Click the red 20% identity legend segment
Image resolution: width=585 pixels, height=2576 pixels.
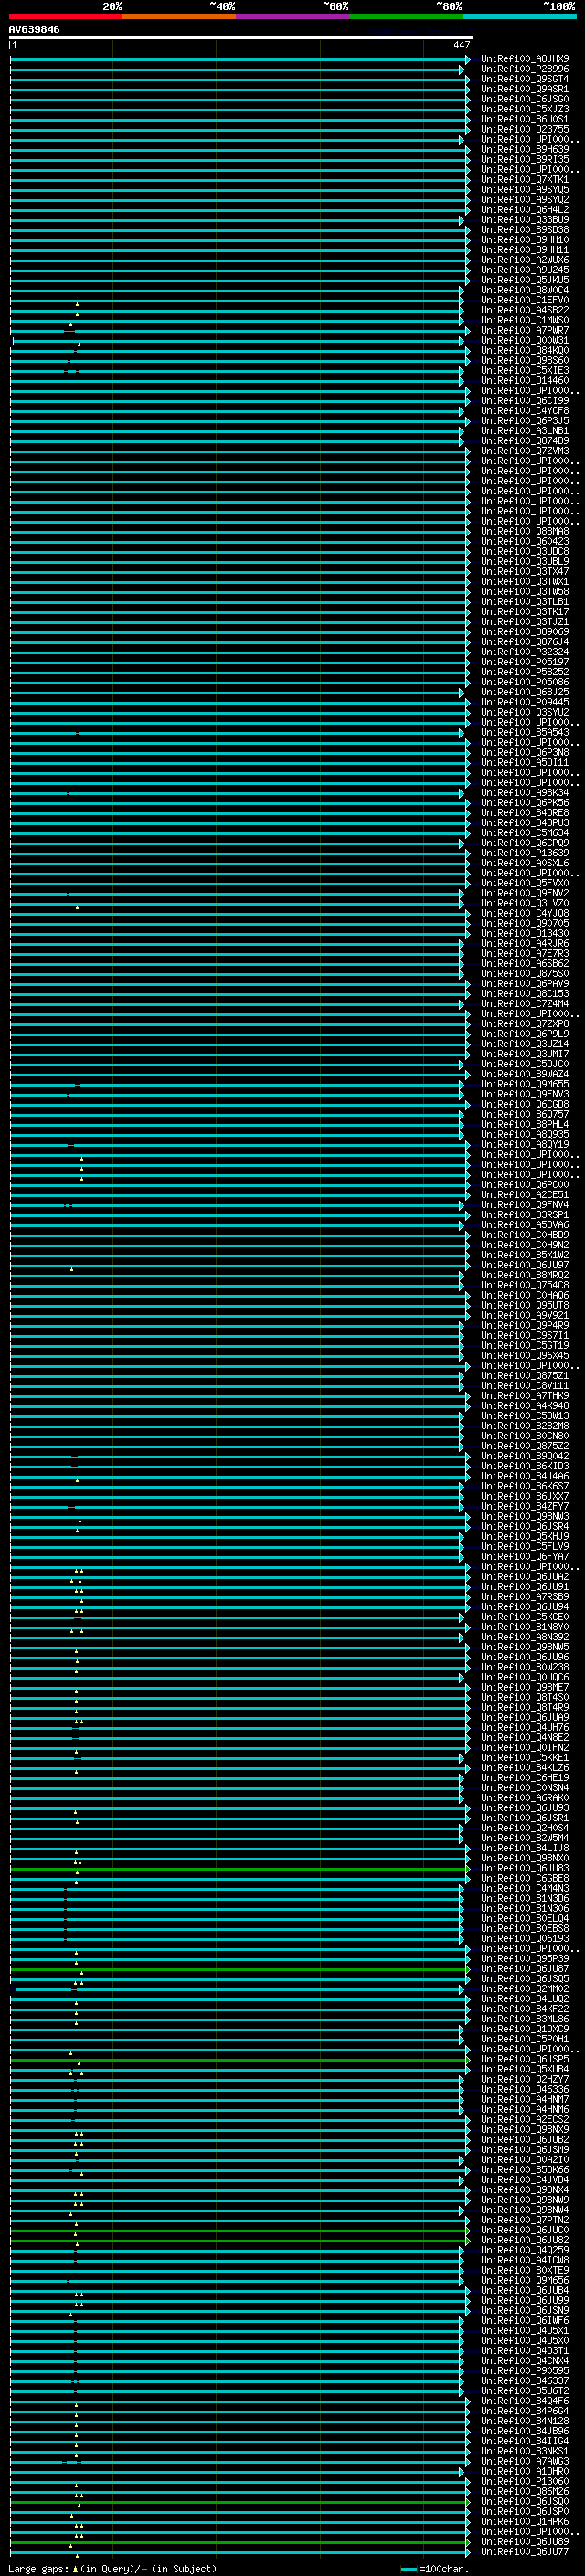click(65, 16)
